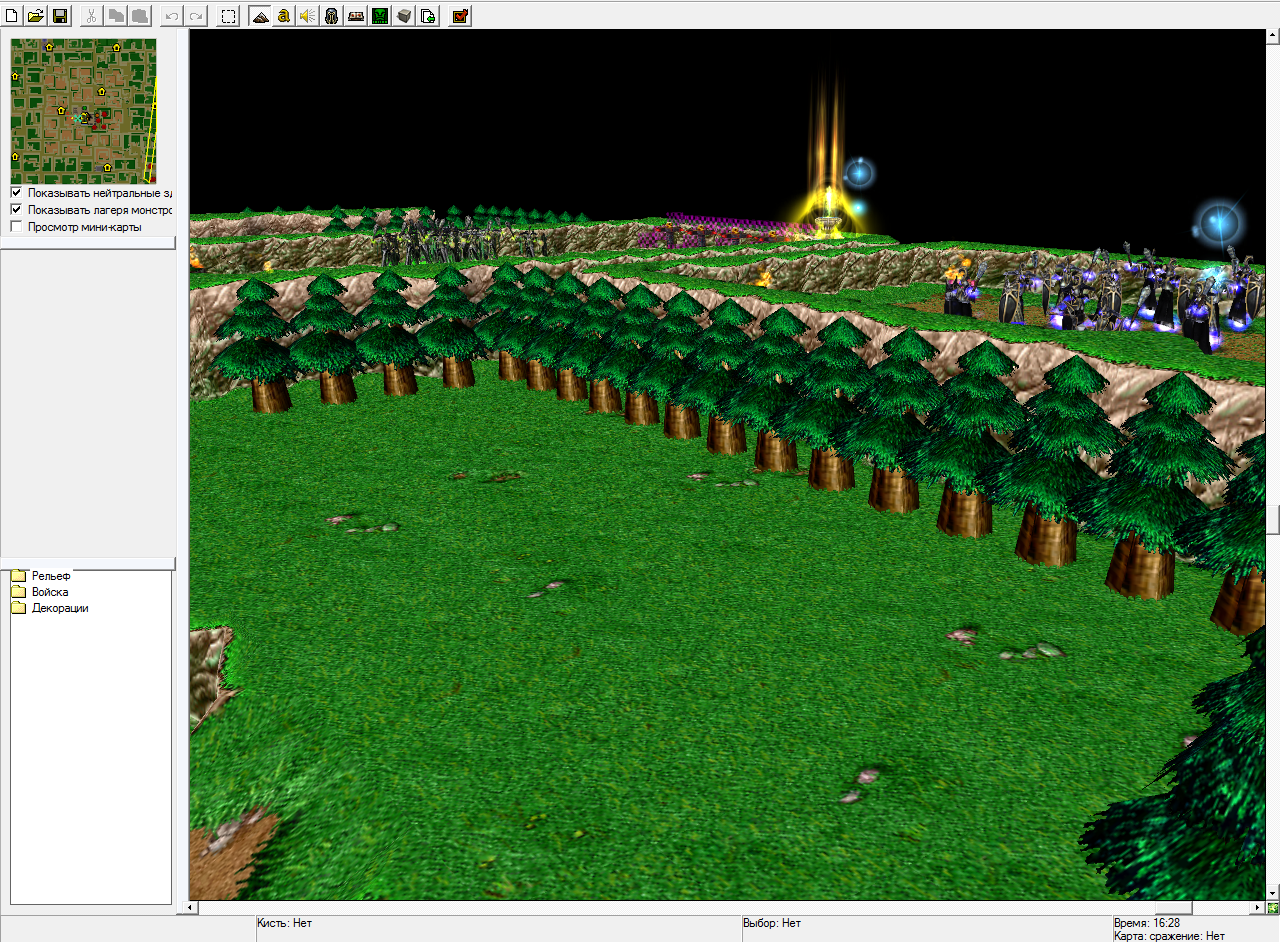Toggle the "Показывать лагеря монстров" checkbox
This screenshot has height=943, width=1280.
[x=16, y=210]
